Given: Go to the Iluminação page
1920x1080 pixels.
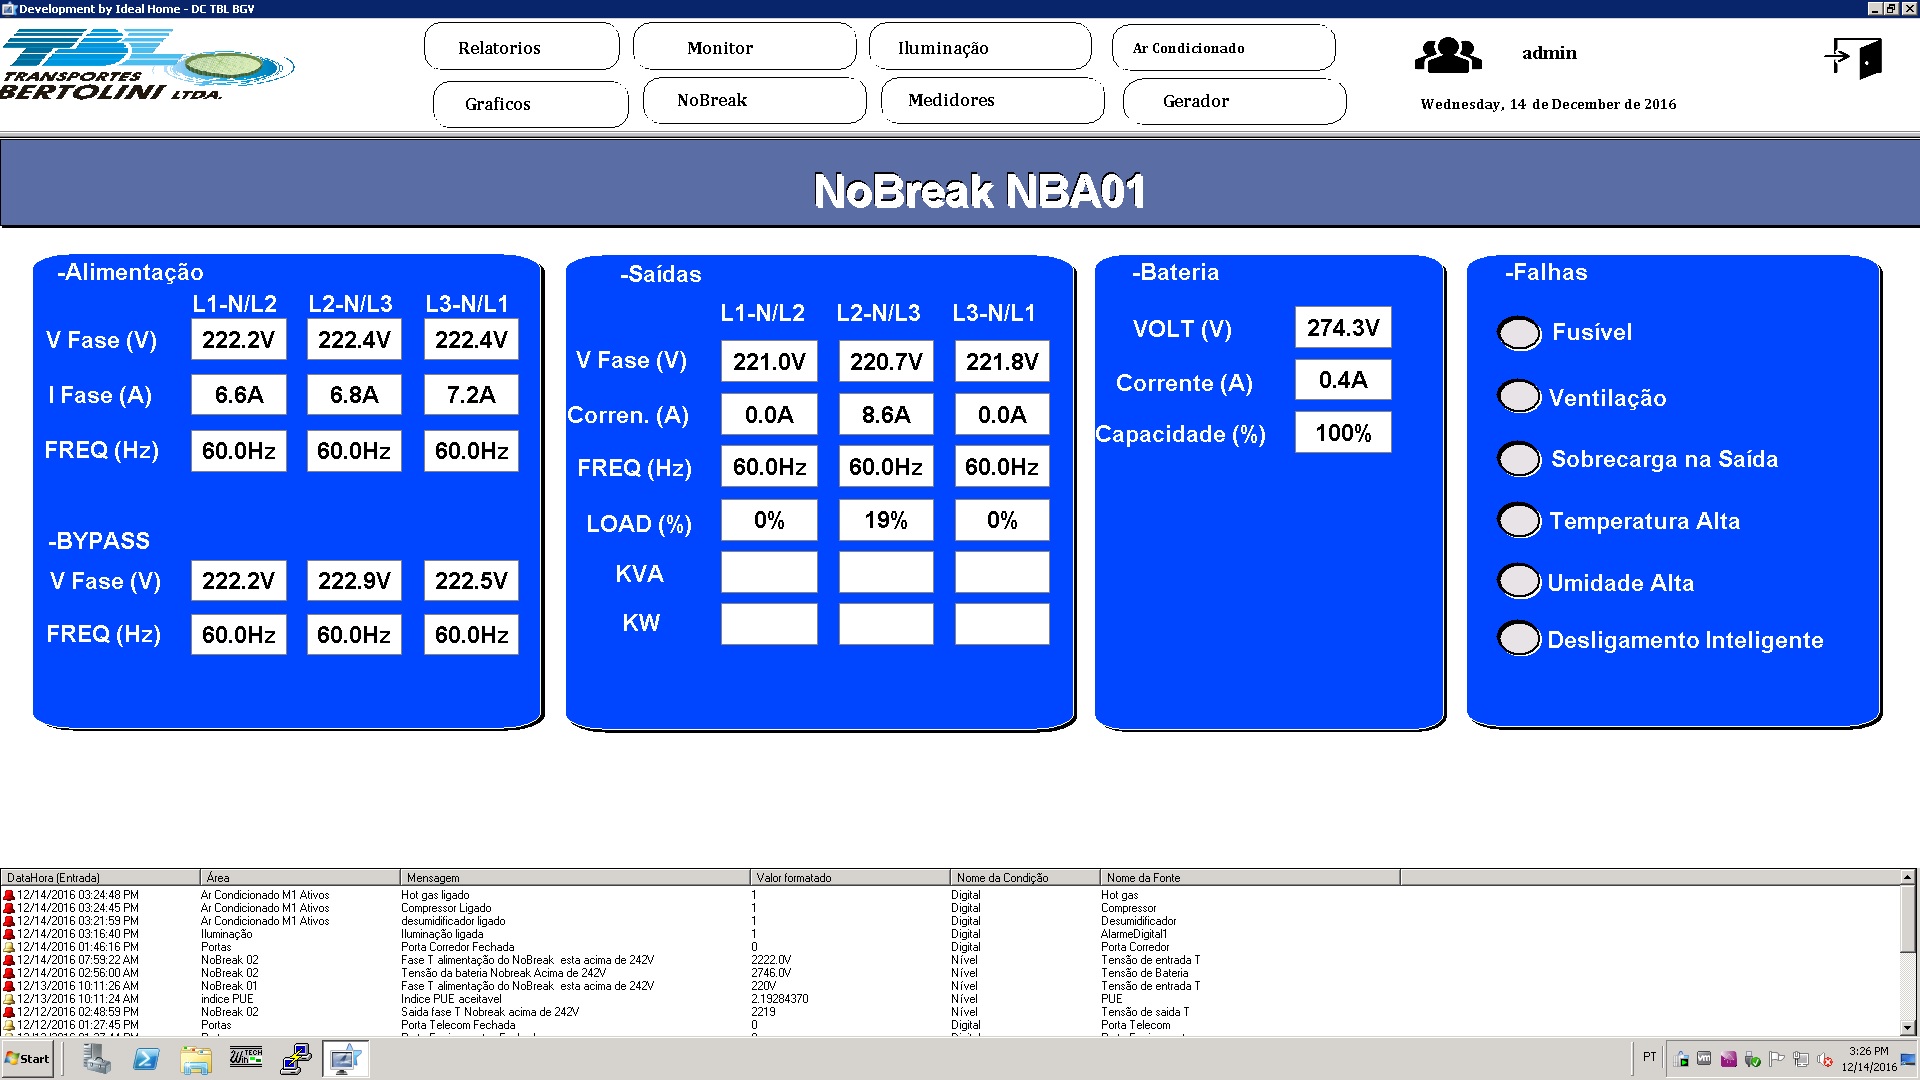Looking at the screenshot, I should pyautogui.click(x=980, y=47).
